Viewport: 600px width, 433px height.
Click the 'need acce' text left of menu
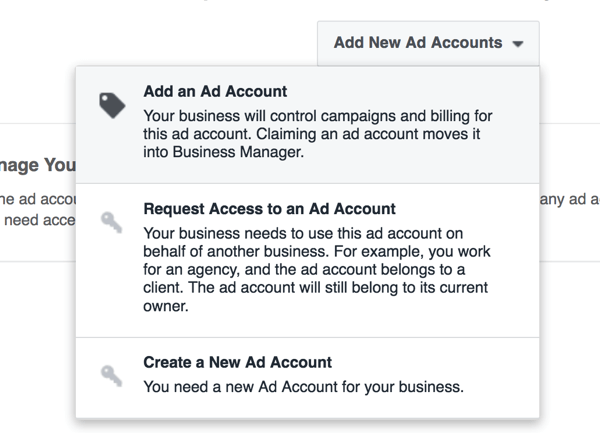40,220
